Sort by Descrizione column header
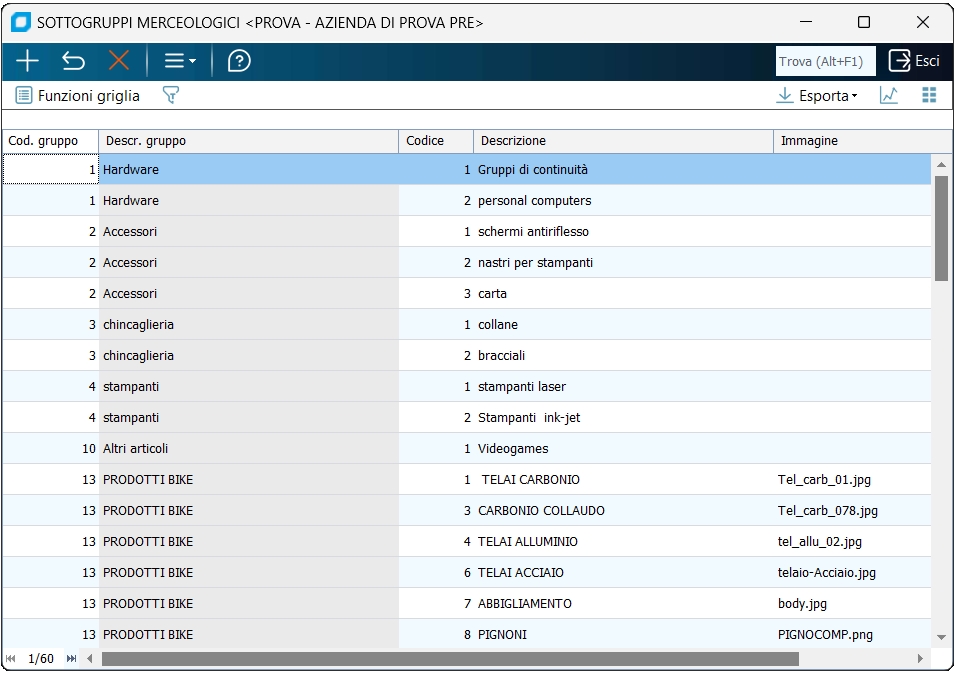Viewport: 956px width, 673px height. point(624,141)
